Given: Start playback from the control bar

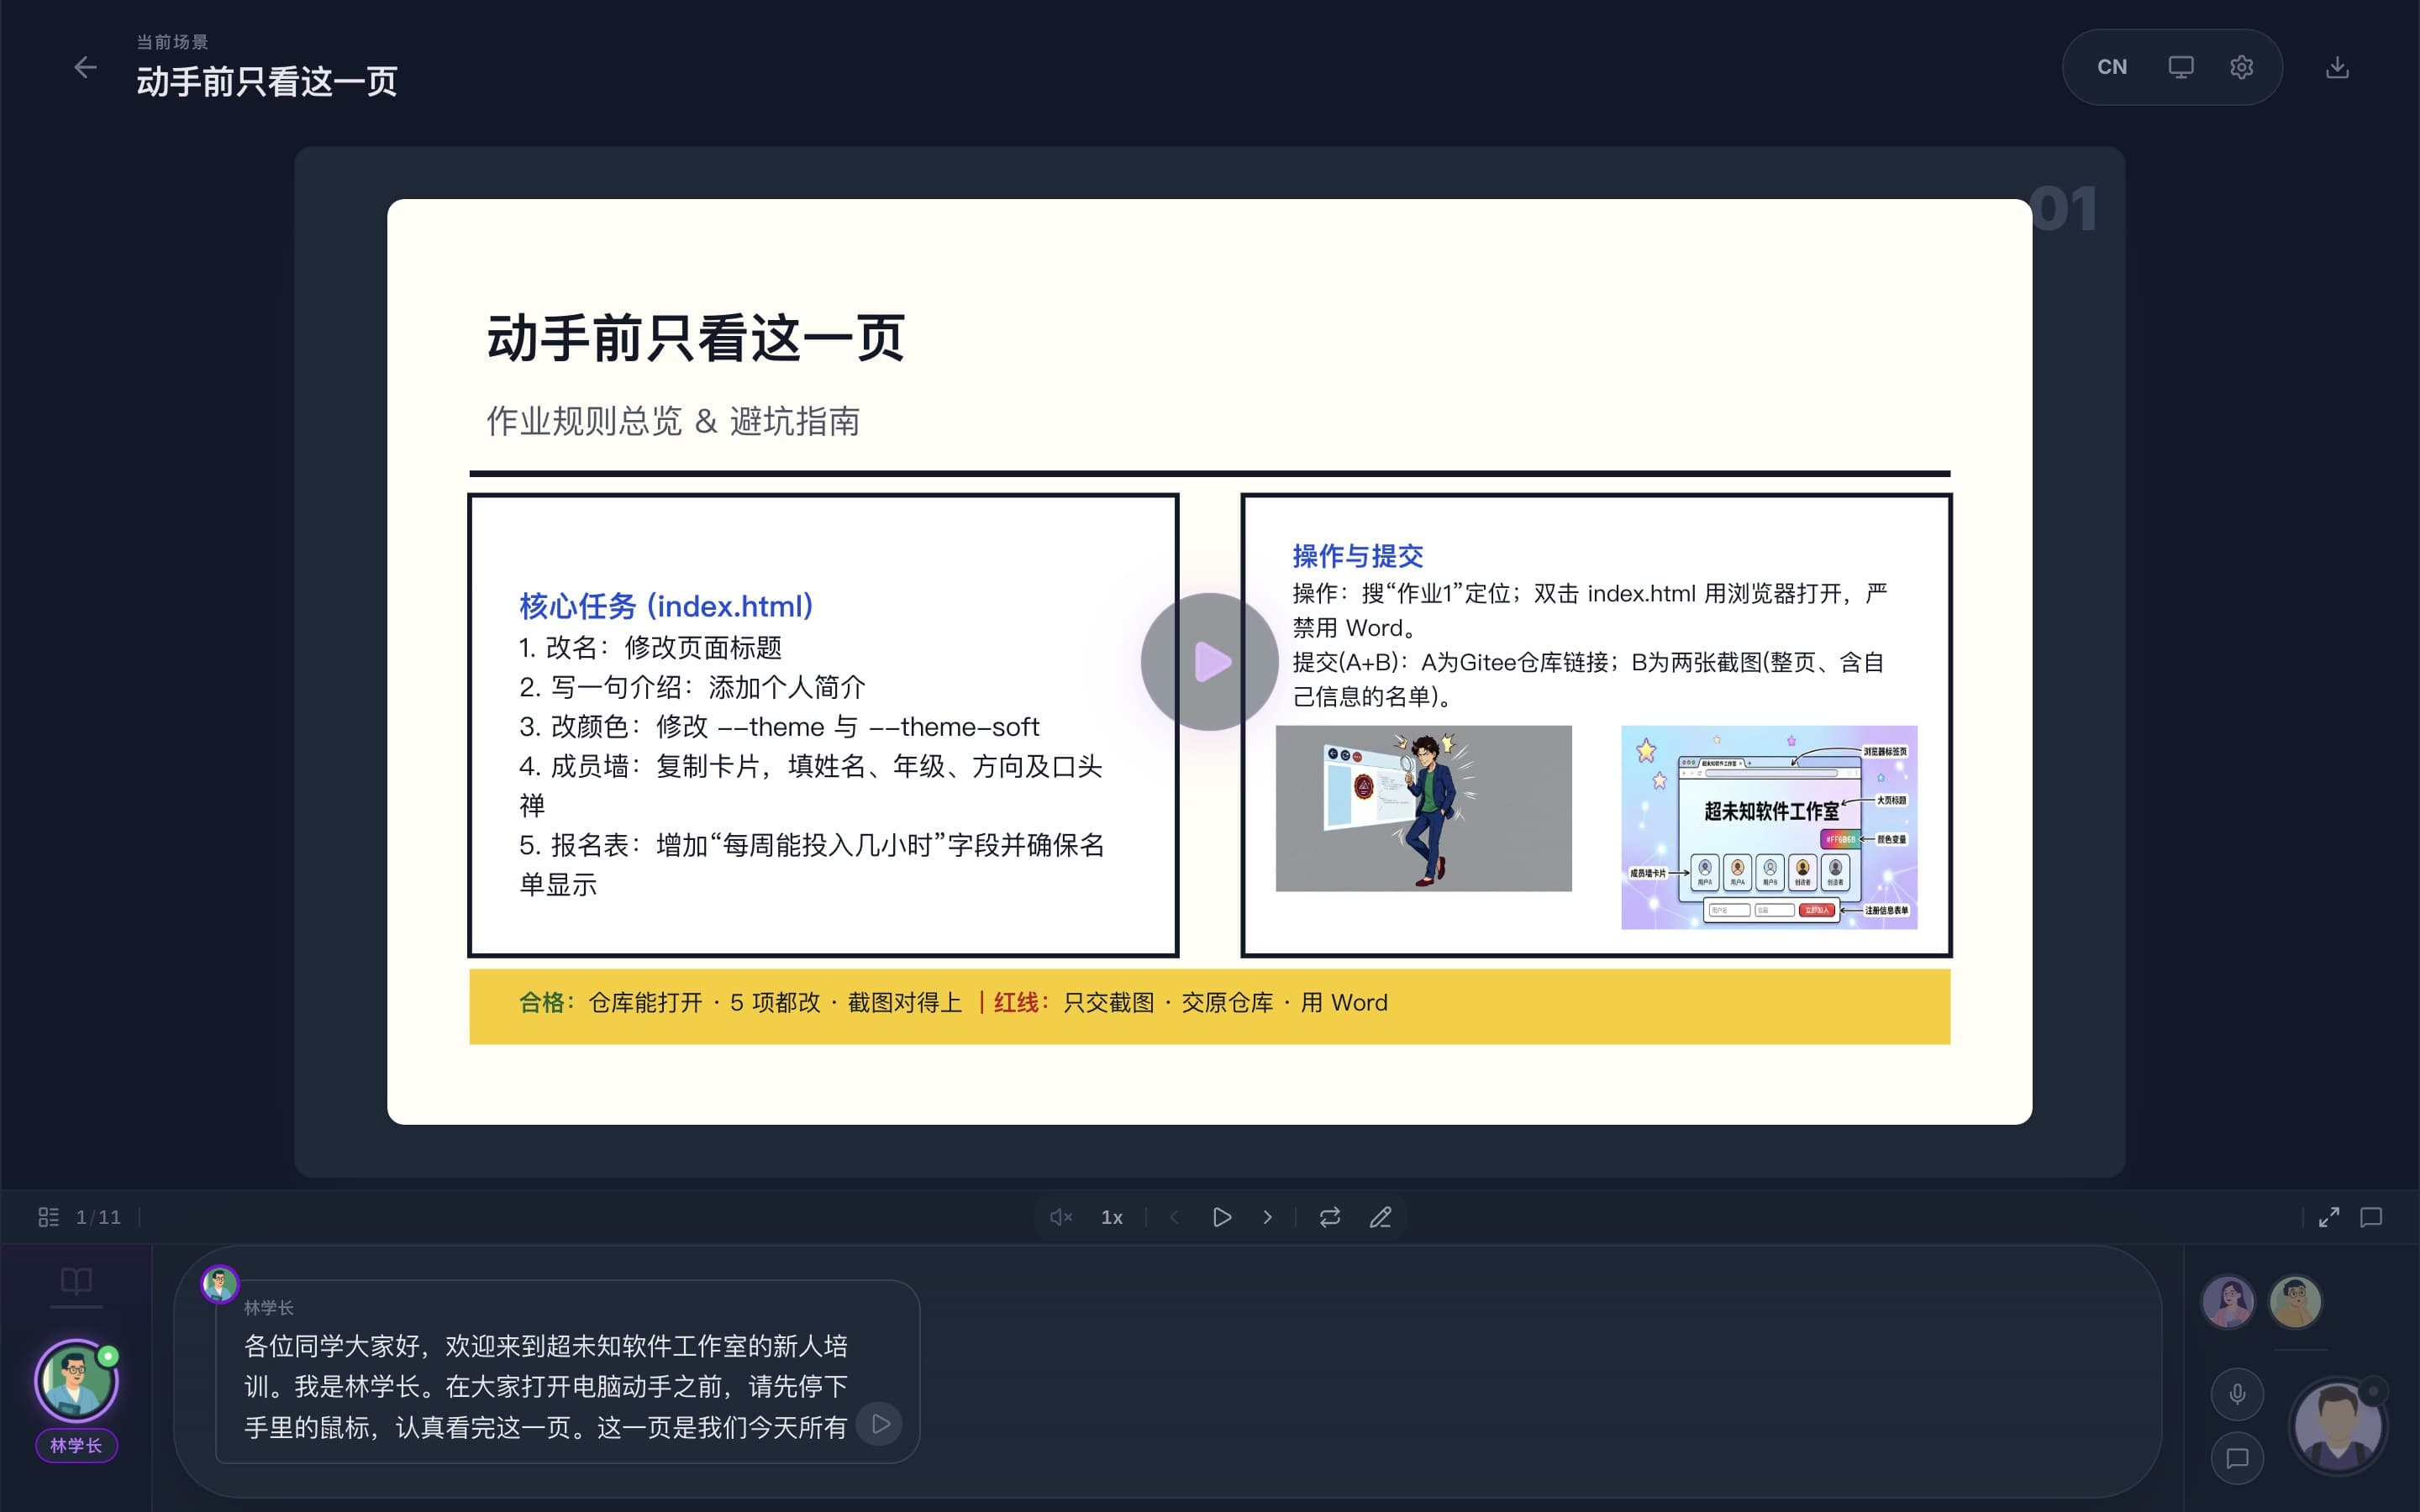Looking at the screenshot, I should tap(1222, 1217).
